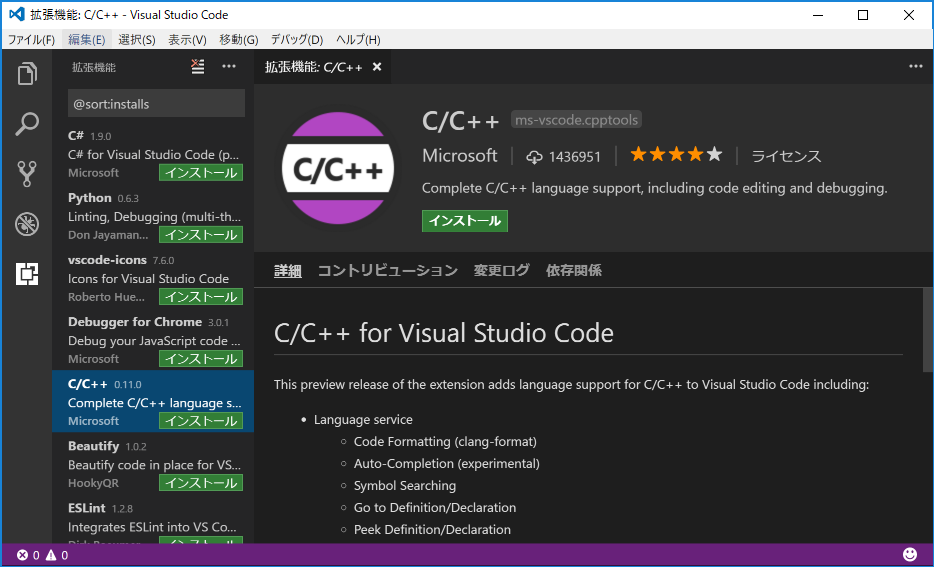Select the Extensions view icon

click(27, 274)
